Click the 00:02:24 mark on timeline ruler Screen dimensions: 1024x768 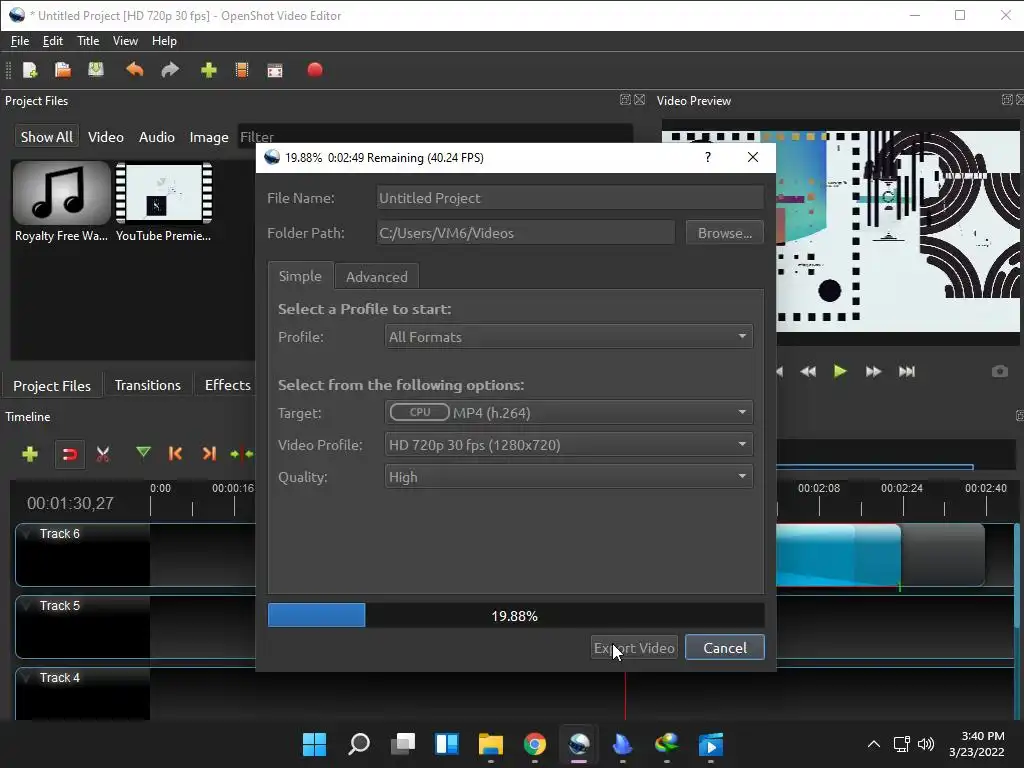[x=902, y=488]
